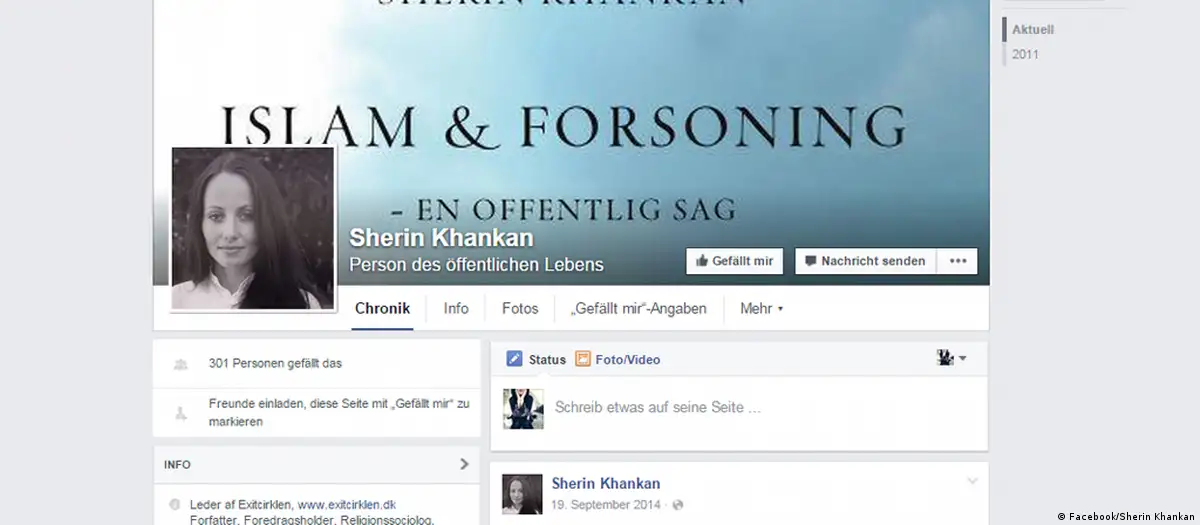Click the Sherin Khankan post author link
This screenshot has width=1200, height=525.
(606, 483)
